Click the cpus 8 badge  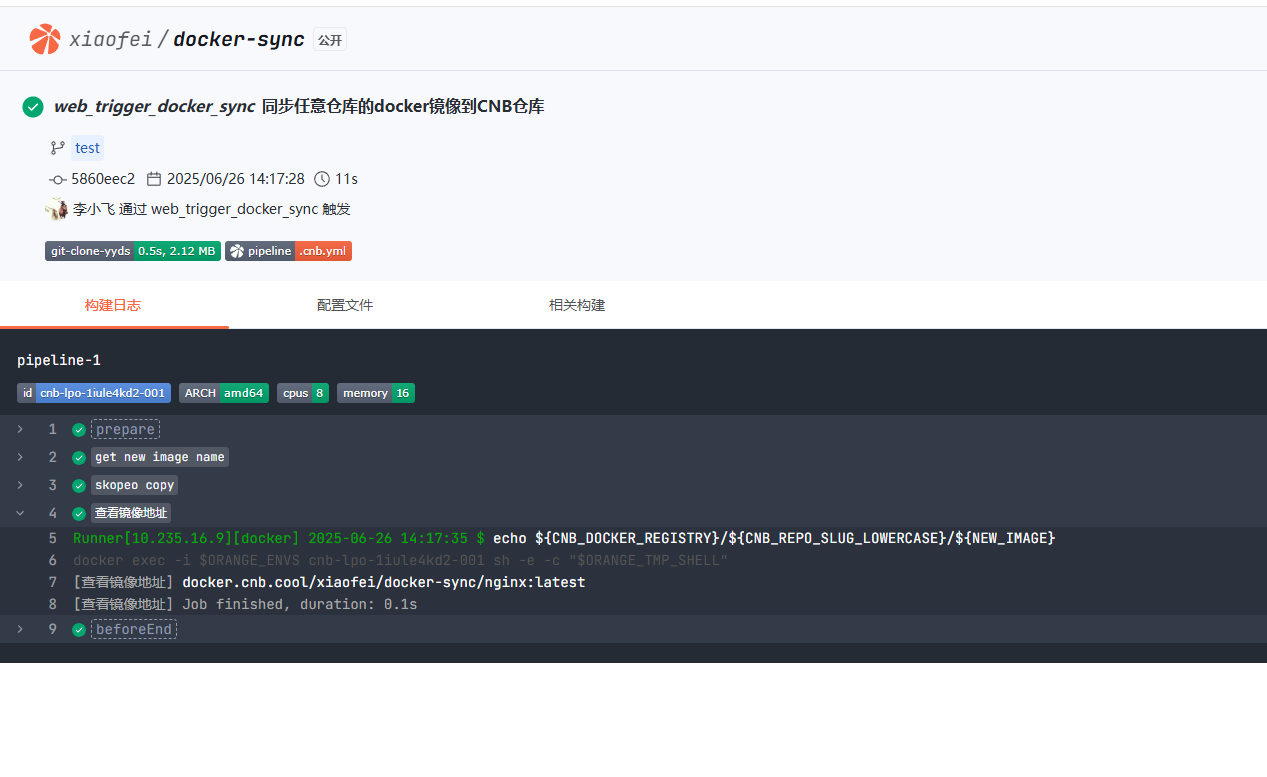tap(303, 393)
